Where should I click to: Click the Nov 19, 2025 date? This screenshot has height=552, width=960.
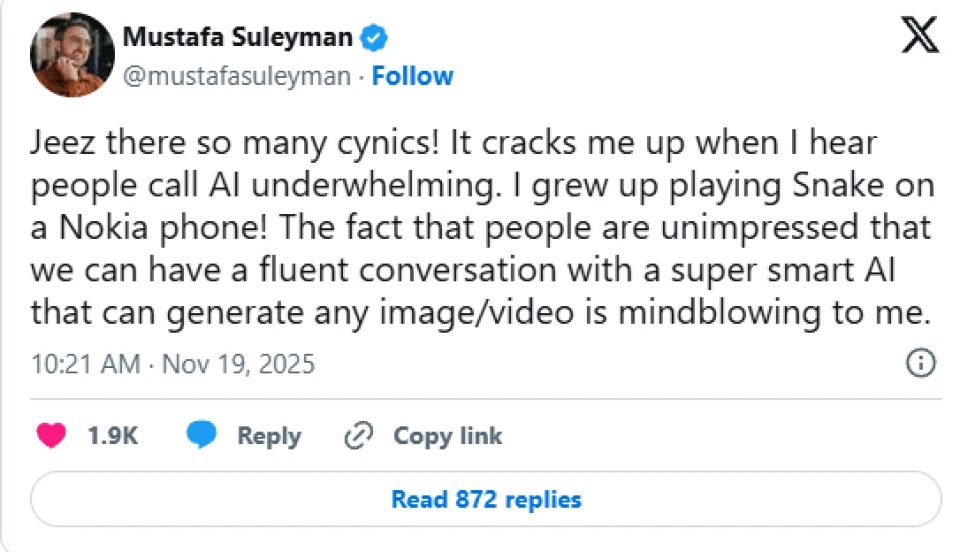point(238,363)
